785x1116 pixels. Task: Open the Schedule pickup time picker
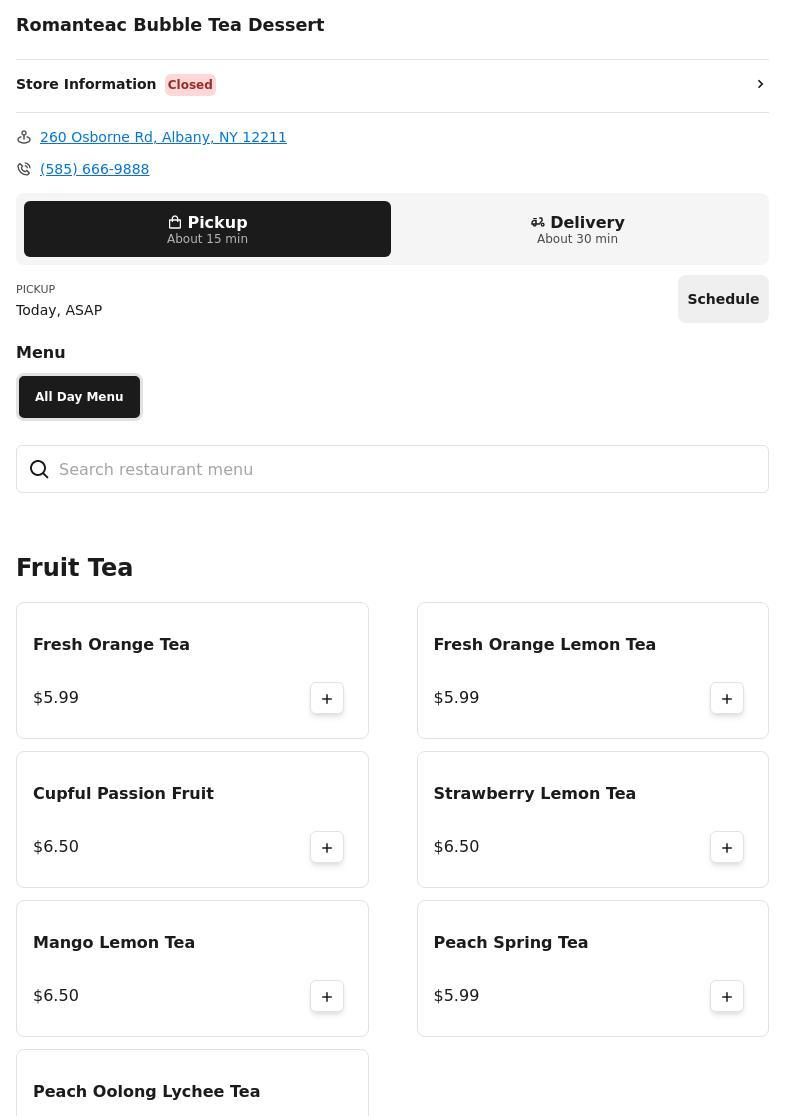click(x=722, y=299)
